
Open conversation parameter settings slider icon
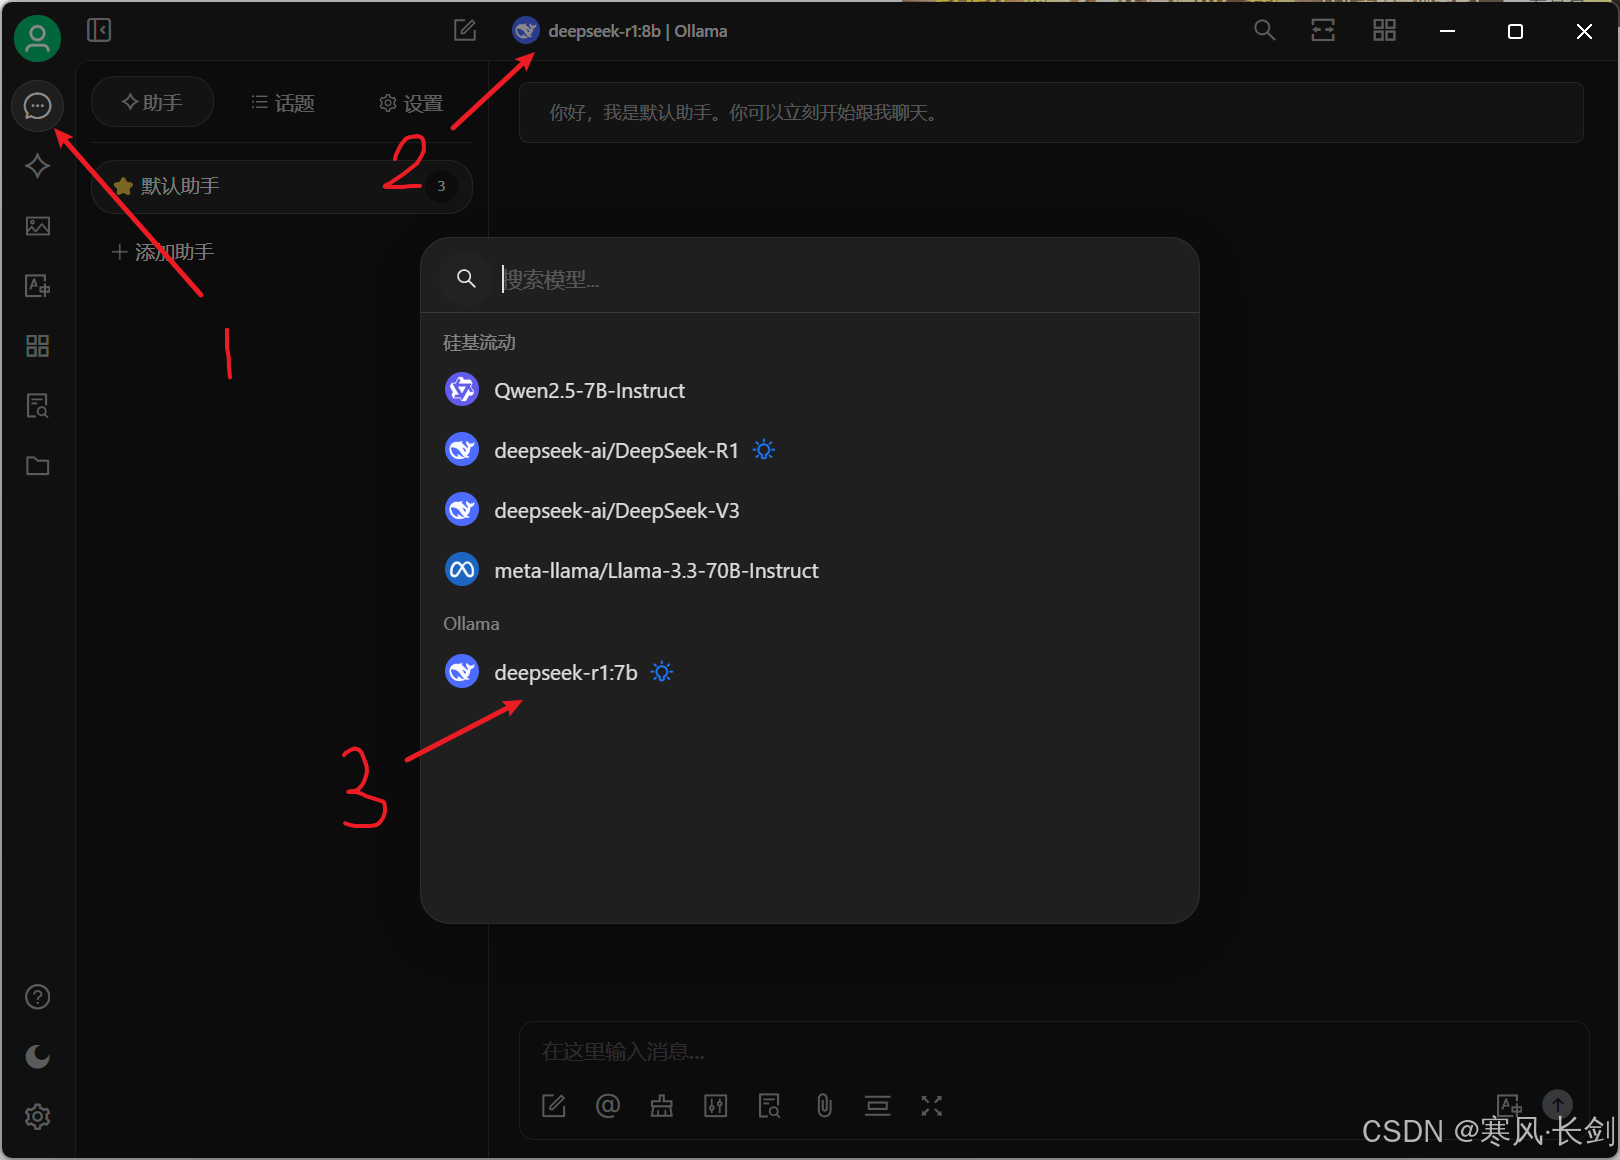click(716, 1105)
